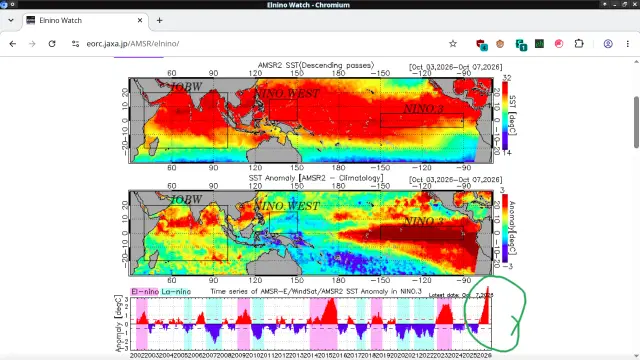Image resolution: width=640 pixels, height=360 pixels.
Task: Click the AMSR2 SST descending passes map
Action: click(311, 121)
